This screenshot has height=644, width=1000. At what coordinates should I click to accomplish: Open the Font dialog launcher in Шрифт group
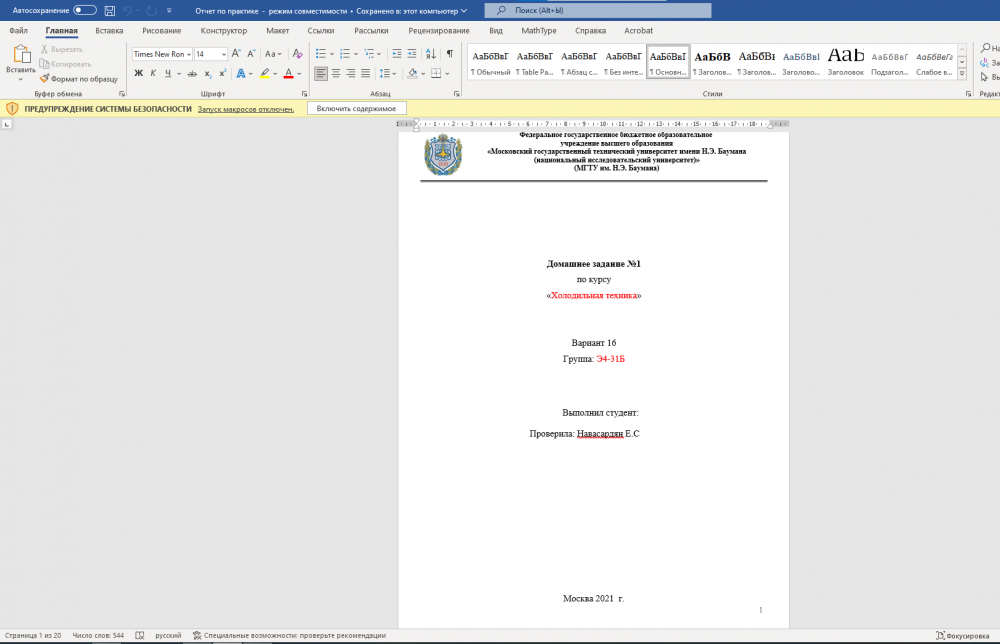[x=304, y=94]
